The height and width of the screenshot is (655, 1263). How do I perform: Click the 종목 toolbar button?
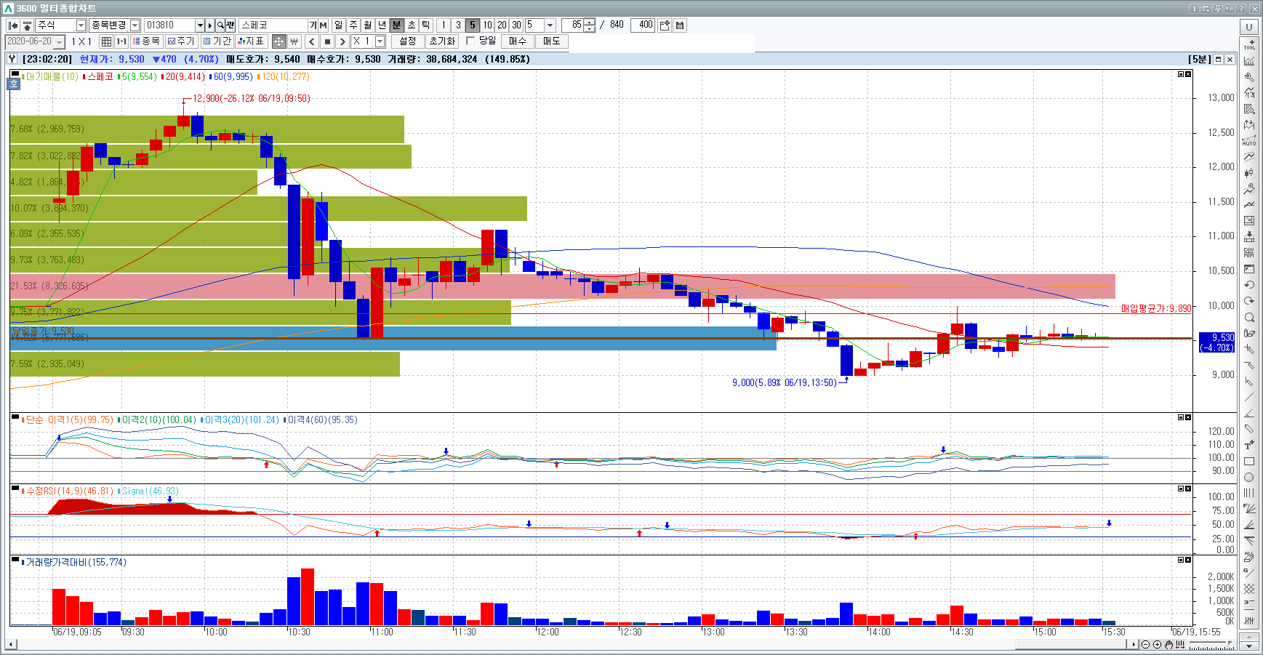tap(146, 41)
